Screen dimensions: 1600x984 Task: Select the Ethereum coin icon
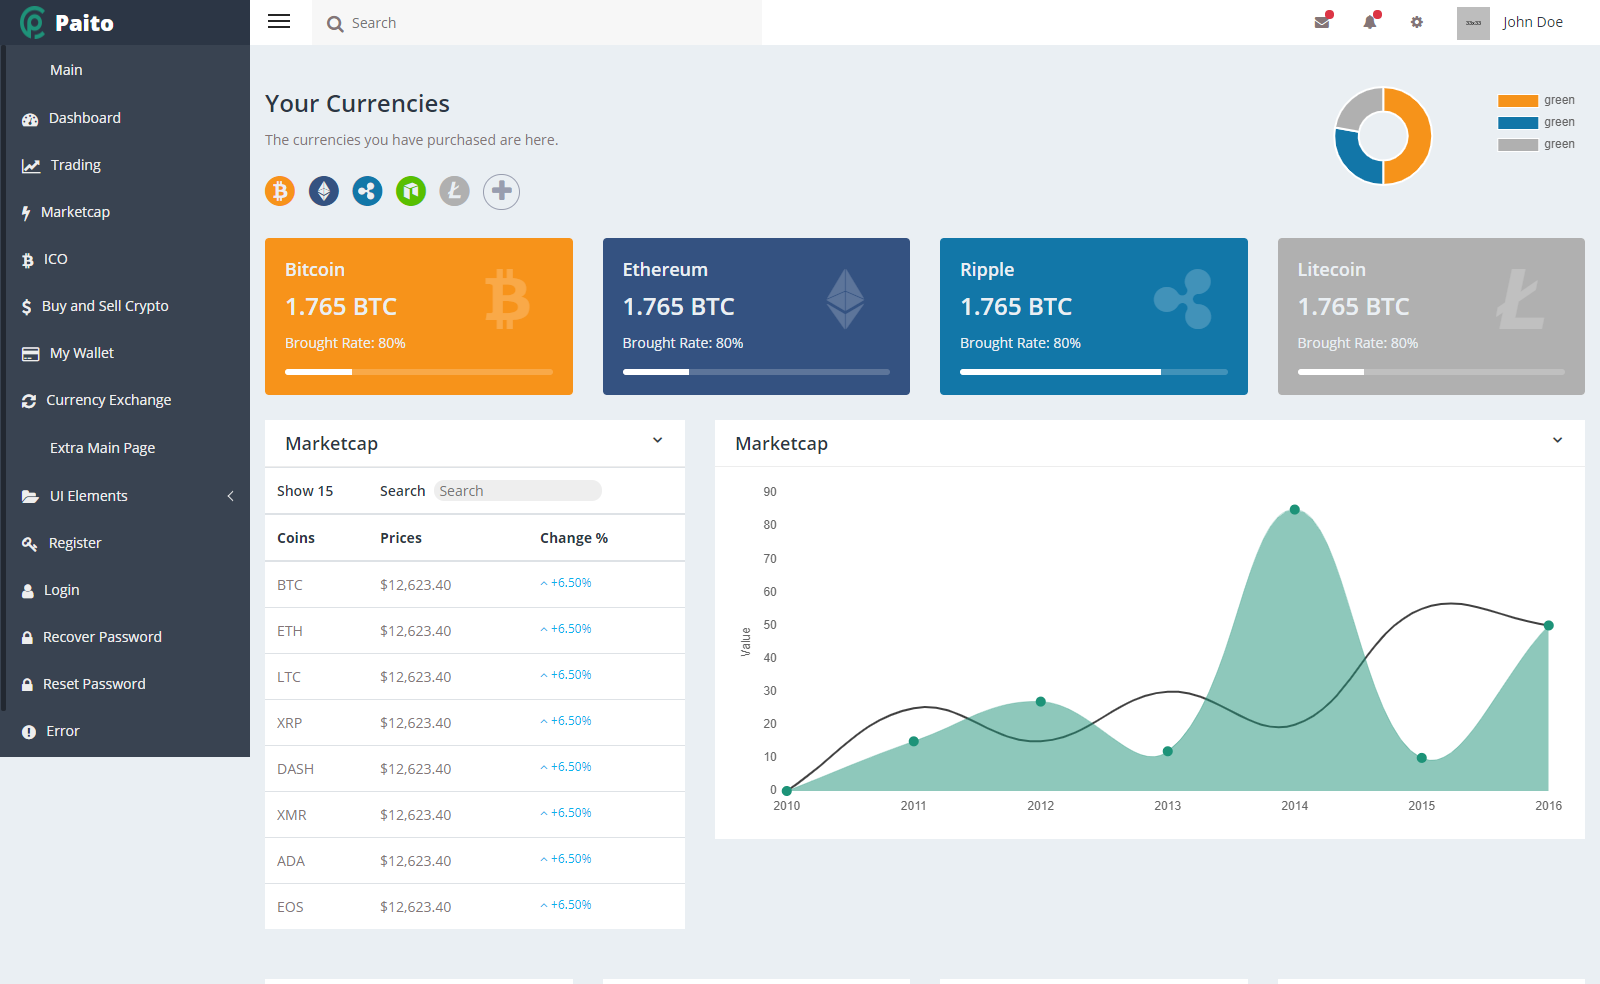(x=324, y=191)
